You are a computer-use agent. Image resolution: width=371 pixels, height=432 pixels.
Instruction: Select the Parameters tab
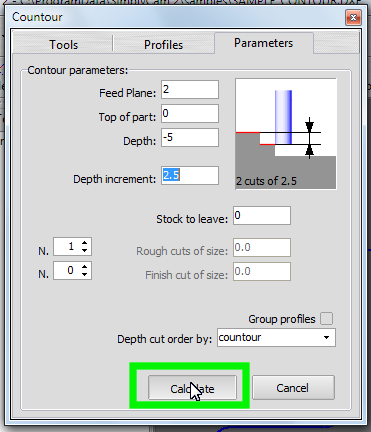(264, 43)
